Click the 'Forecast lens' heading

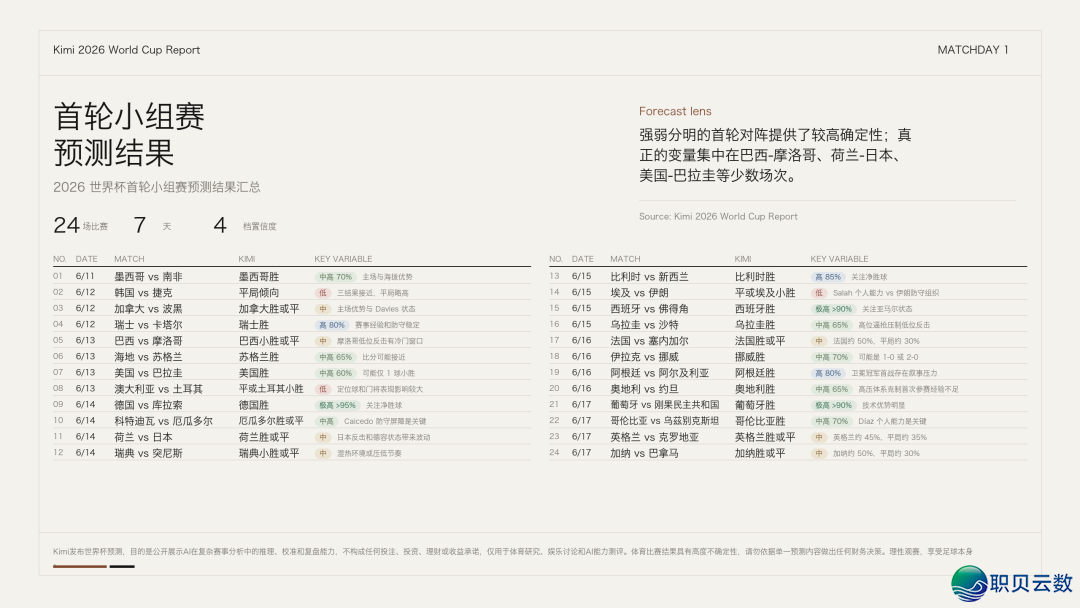coord(675,111)
